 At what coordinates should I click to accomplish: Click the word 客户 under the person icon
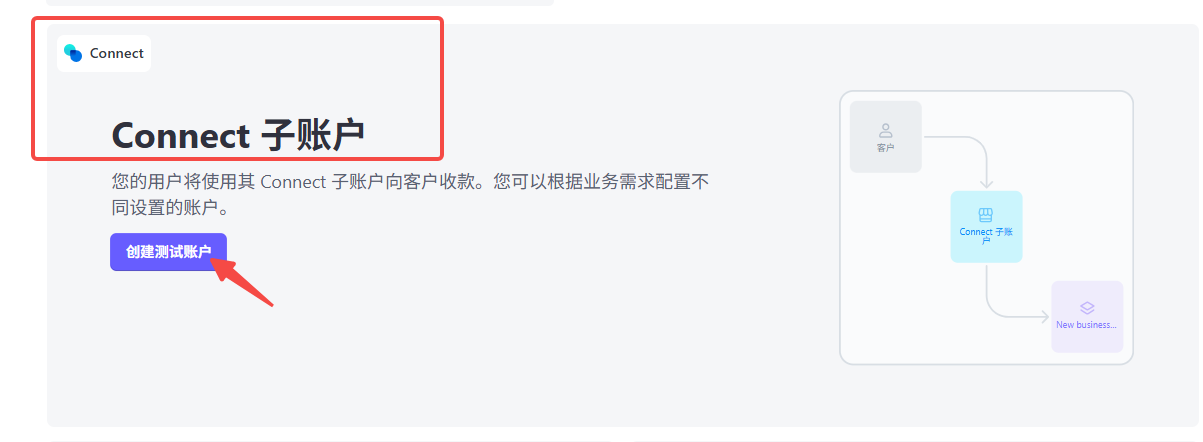click(x=885, y=148)
